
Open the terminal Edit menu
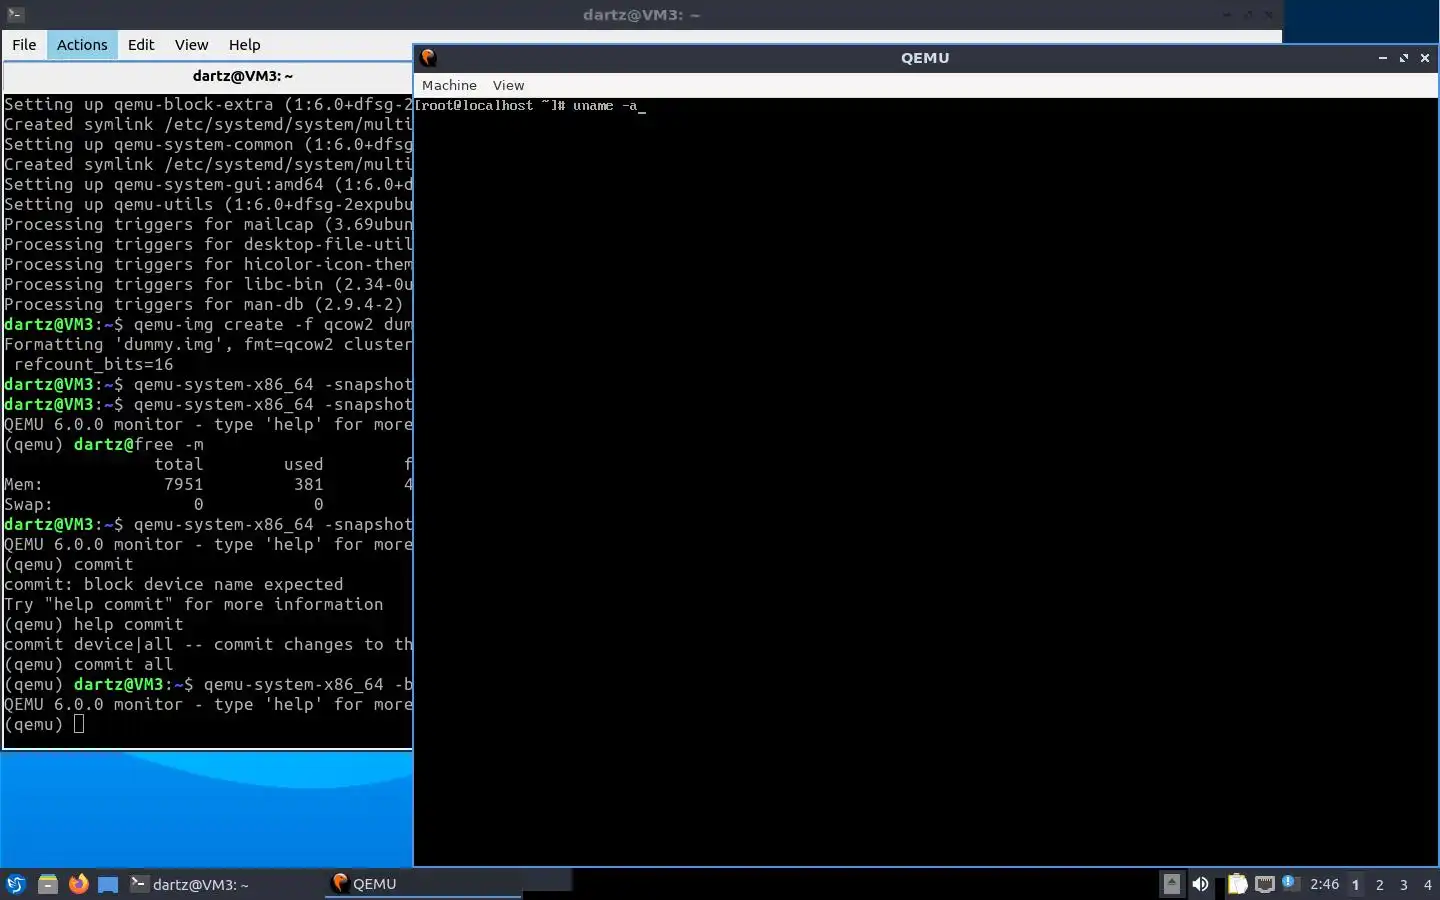pos(141,45)
